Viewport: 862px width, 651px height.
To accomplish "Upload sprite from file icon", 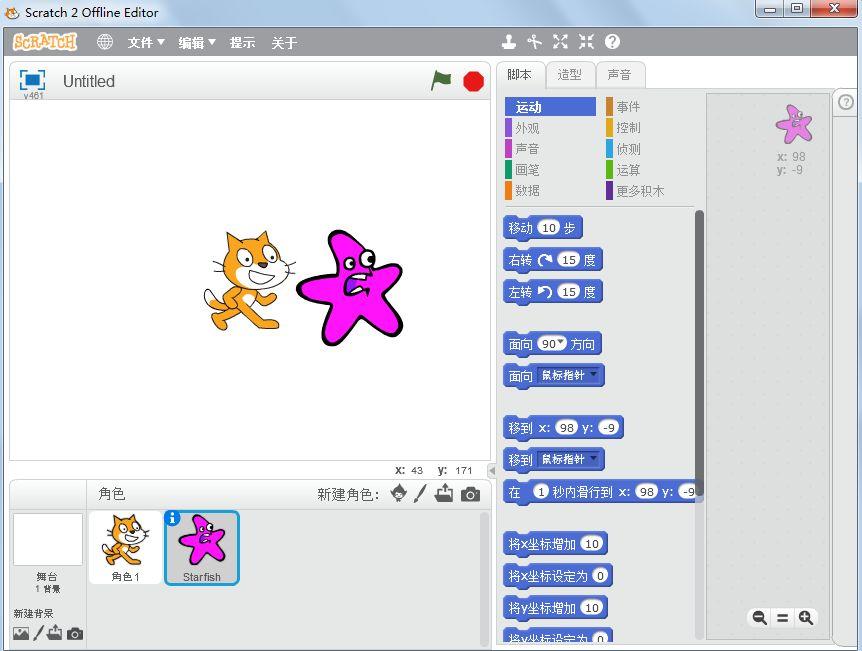I will (444, 494).
